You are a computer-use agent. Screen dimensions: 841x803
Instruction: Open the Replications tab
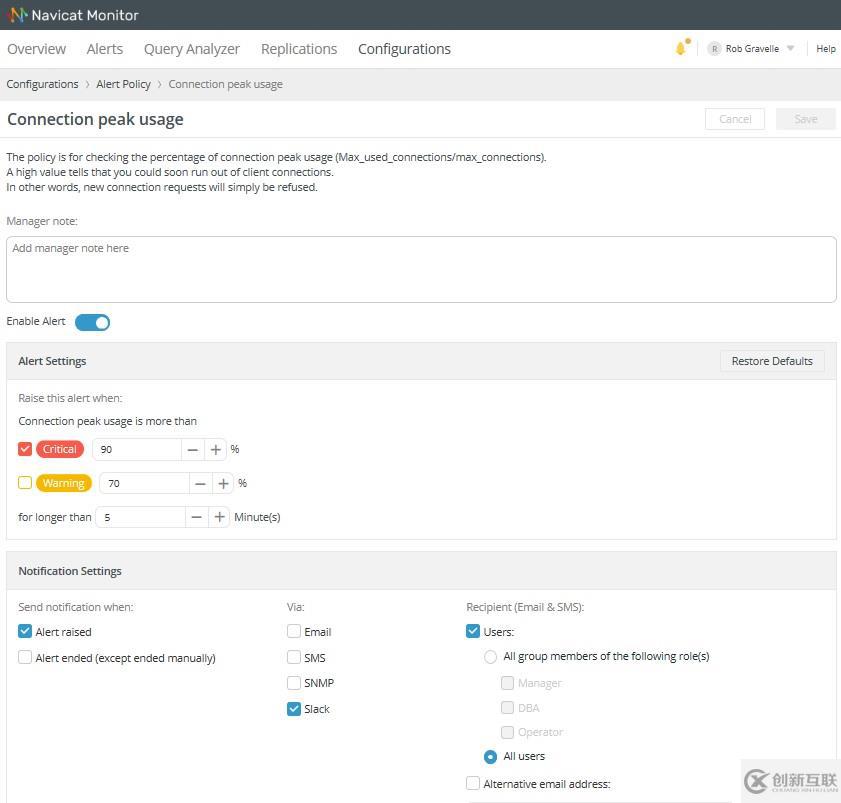tap(299, 49)
